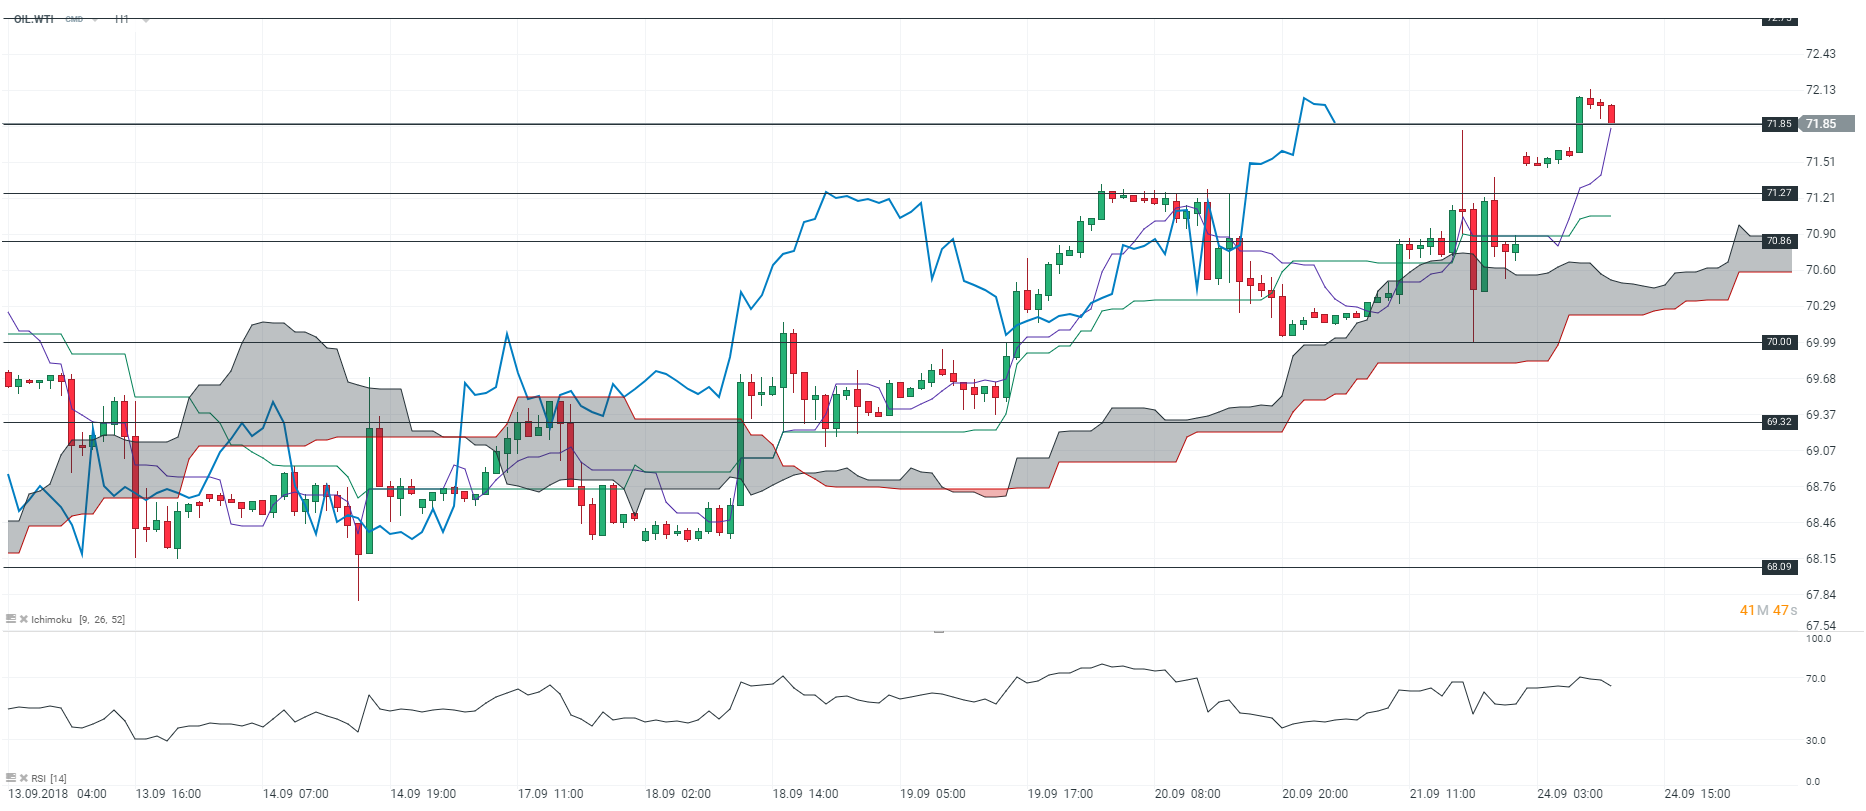Open Ichimoku indicator settings icon
Viewport: 1866px width, 811px height.
coord(11,620)
